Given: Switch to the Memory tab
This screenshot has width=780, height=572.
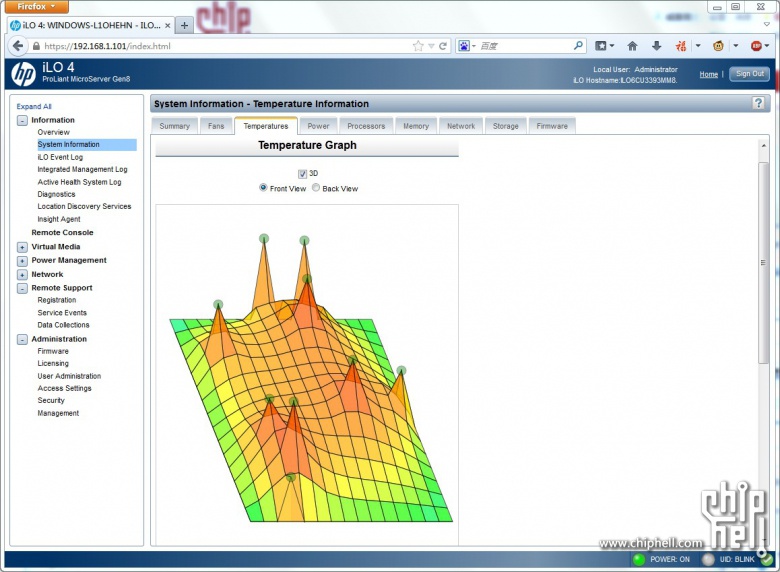Looking at the screenshot, I should pyautogui.click(x=416, y=126).
